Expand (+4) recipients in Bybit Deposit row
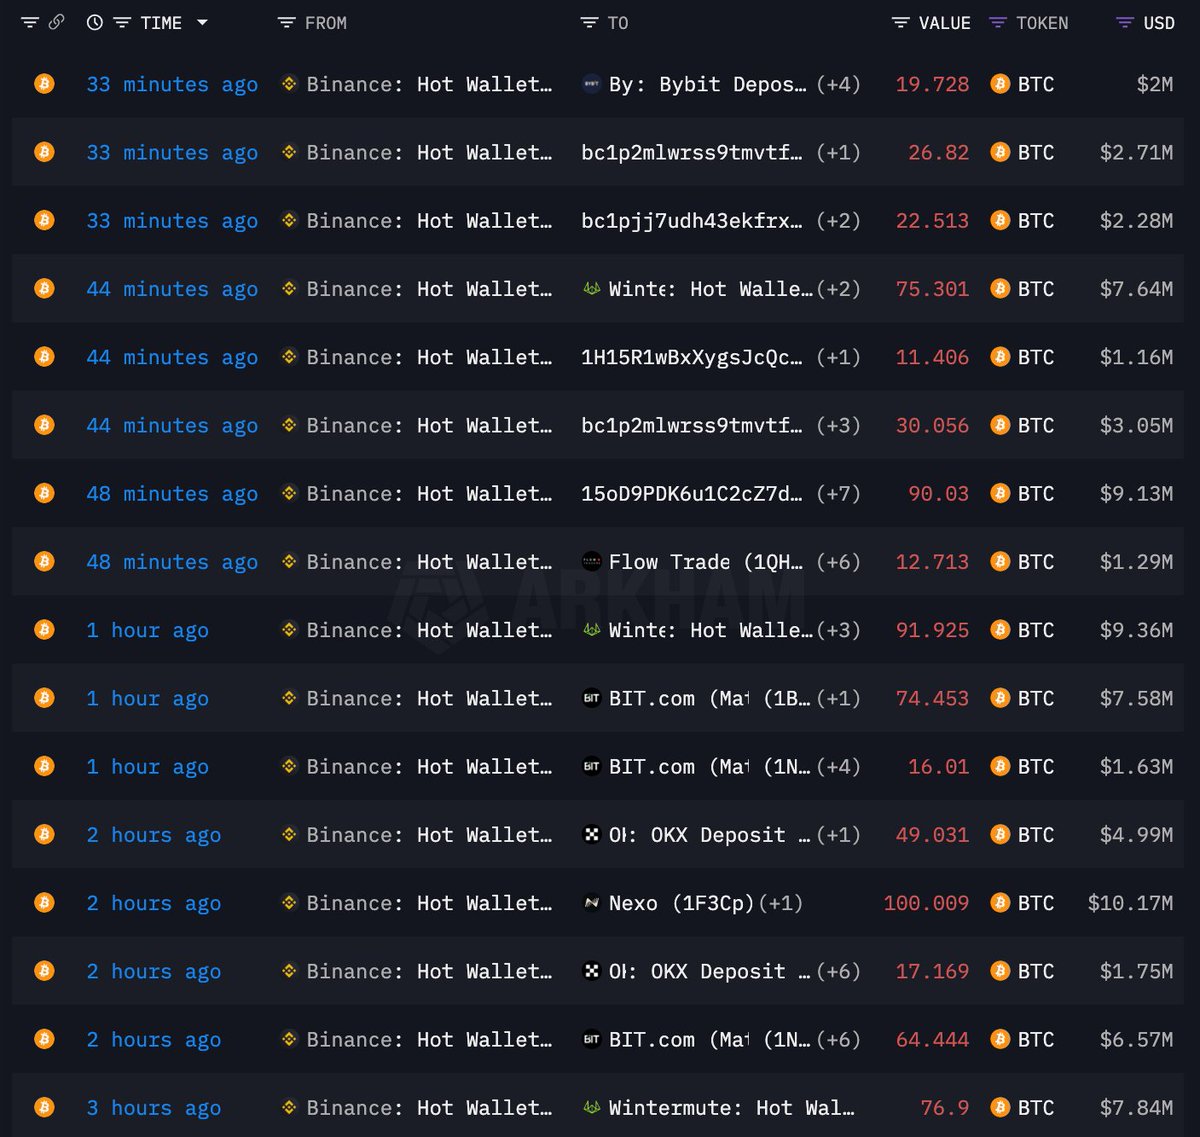Image resolution: width=1200 pixels, height=1137 pixels. [x=838, y=84]
